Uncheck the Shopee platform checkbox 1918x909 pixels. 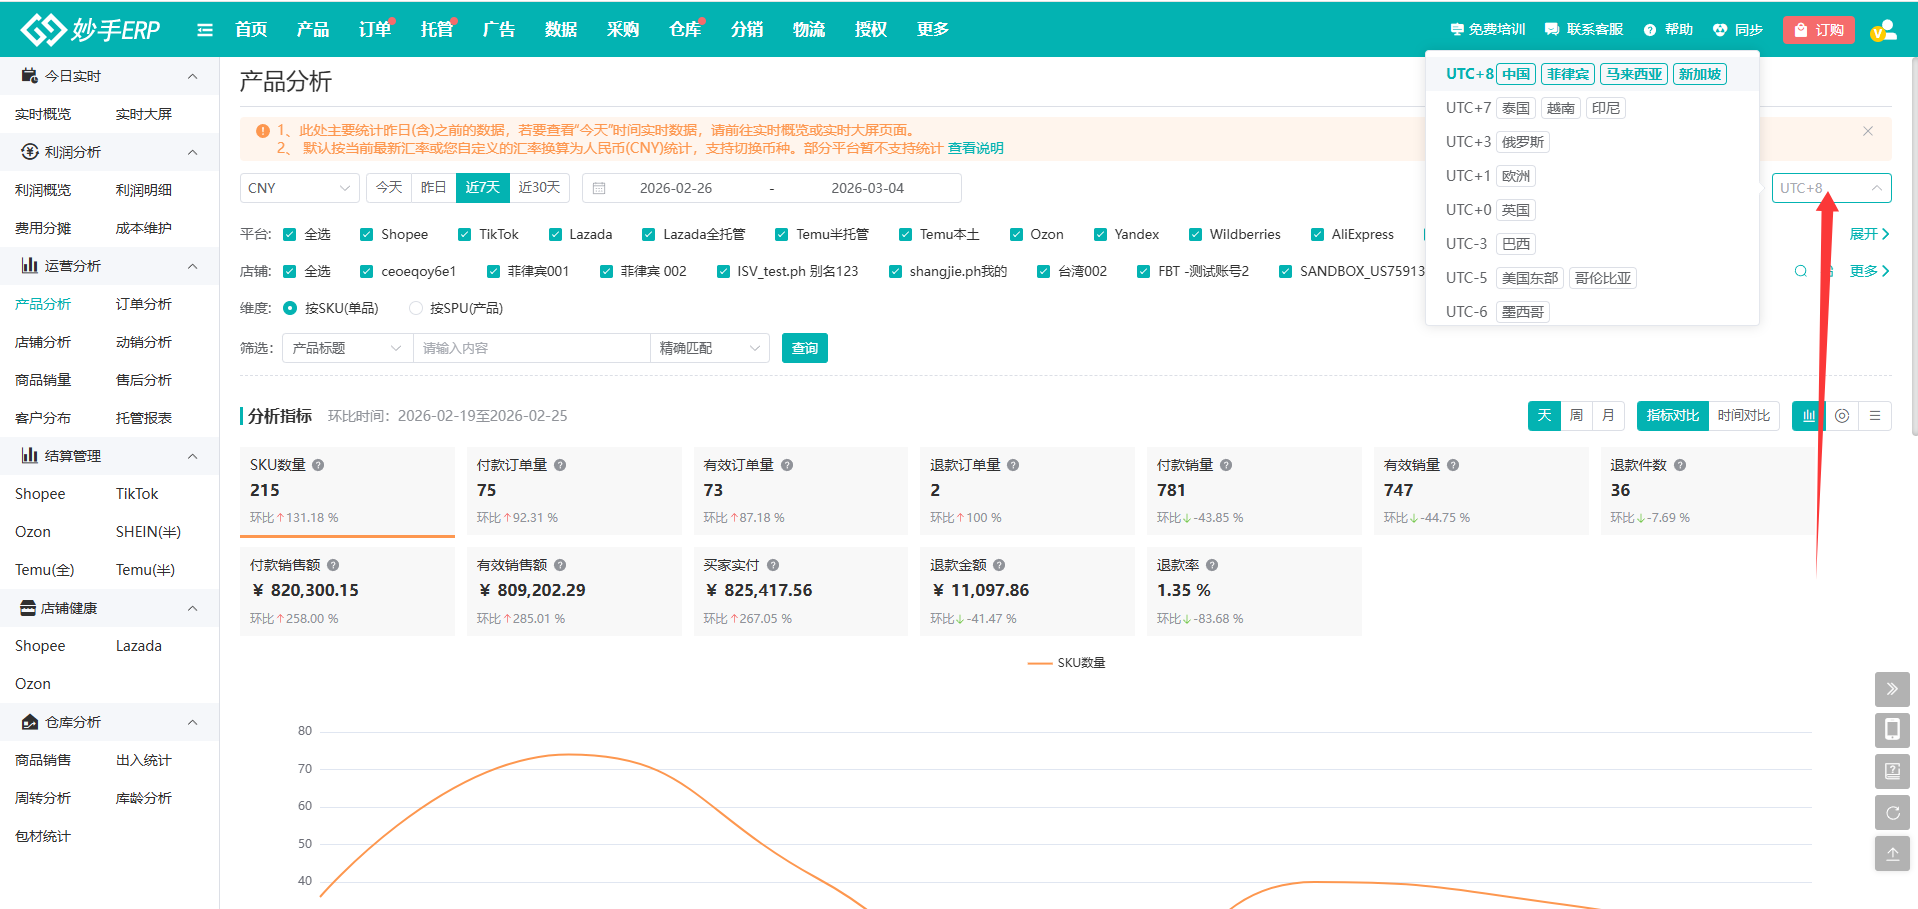366,235
